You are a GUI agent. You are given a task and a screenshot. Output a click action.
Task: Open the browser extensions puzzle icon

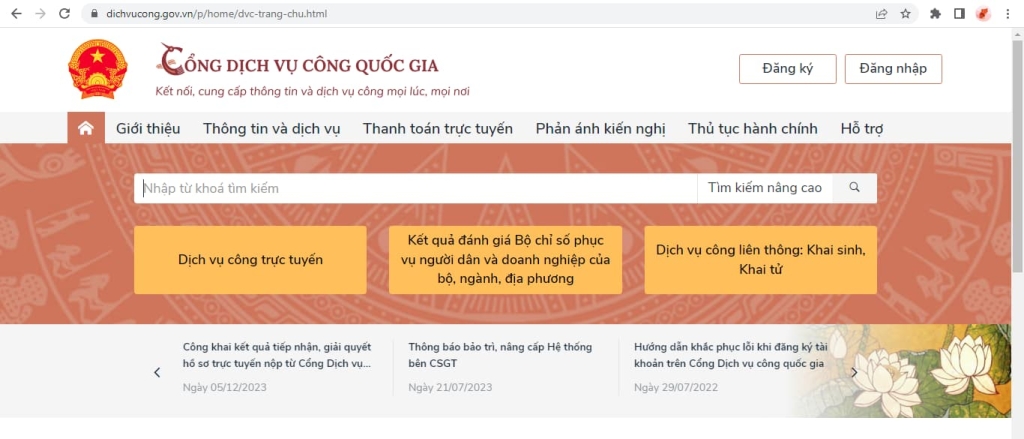point(935,14)
